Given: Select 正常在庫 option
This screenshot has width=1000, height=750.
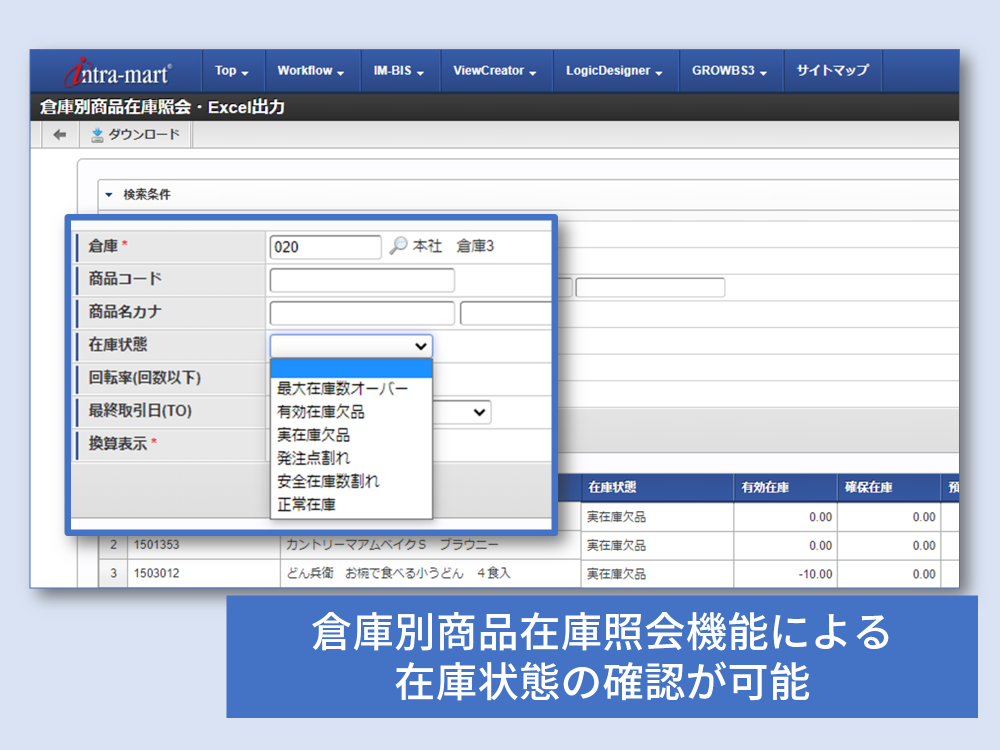Looking at the screenshot, I should pos(306,504).
